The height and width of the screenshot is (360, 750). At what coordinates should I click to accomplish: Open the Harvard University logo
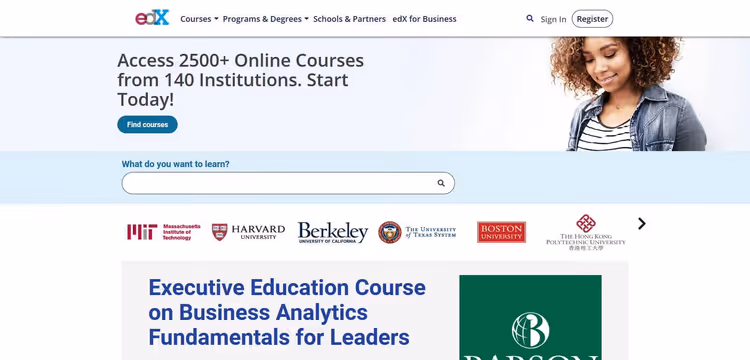click(x=248, y=232)
